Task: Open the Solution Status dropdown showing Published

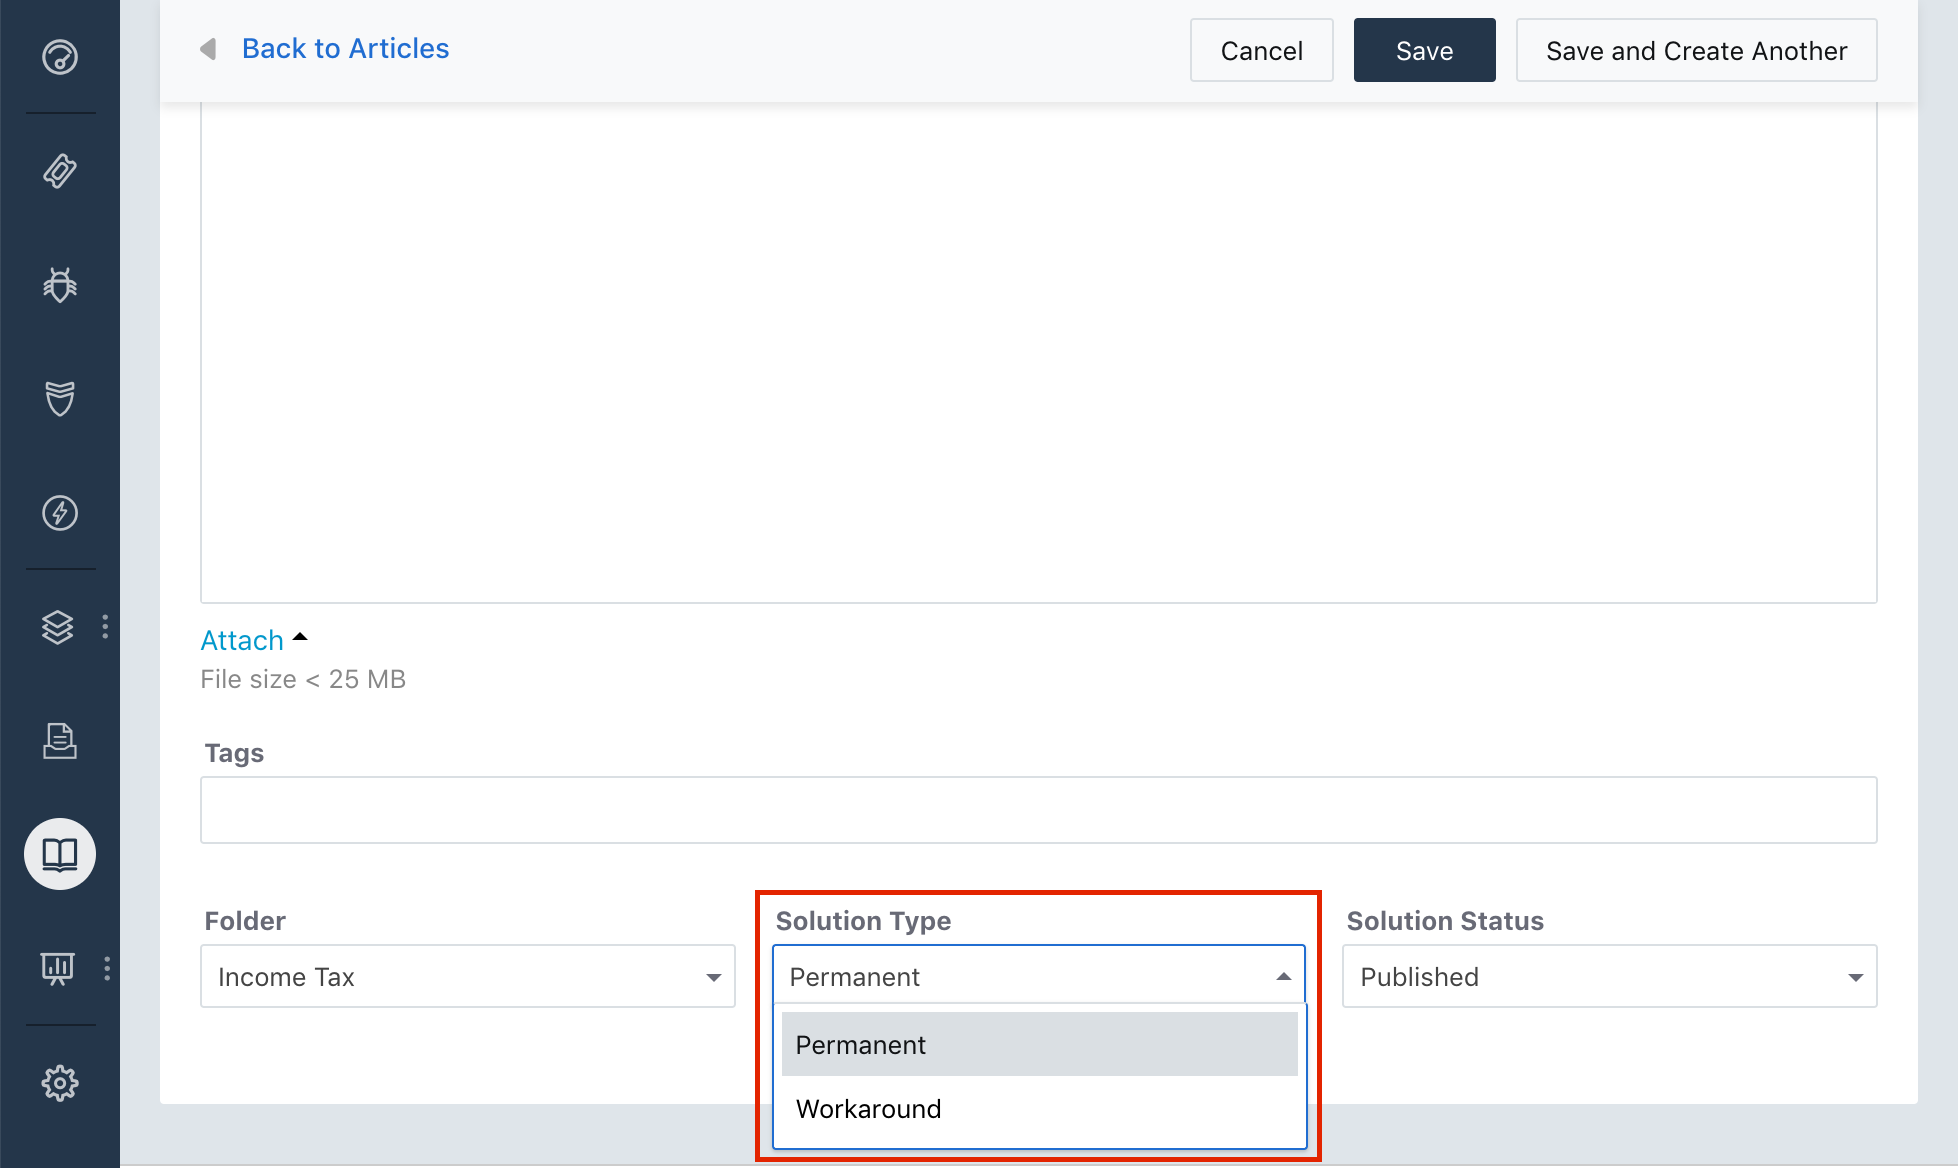Action: 1608,976
